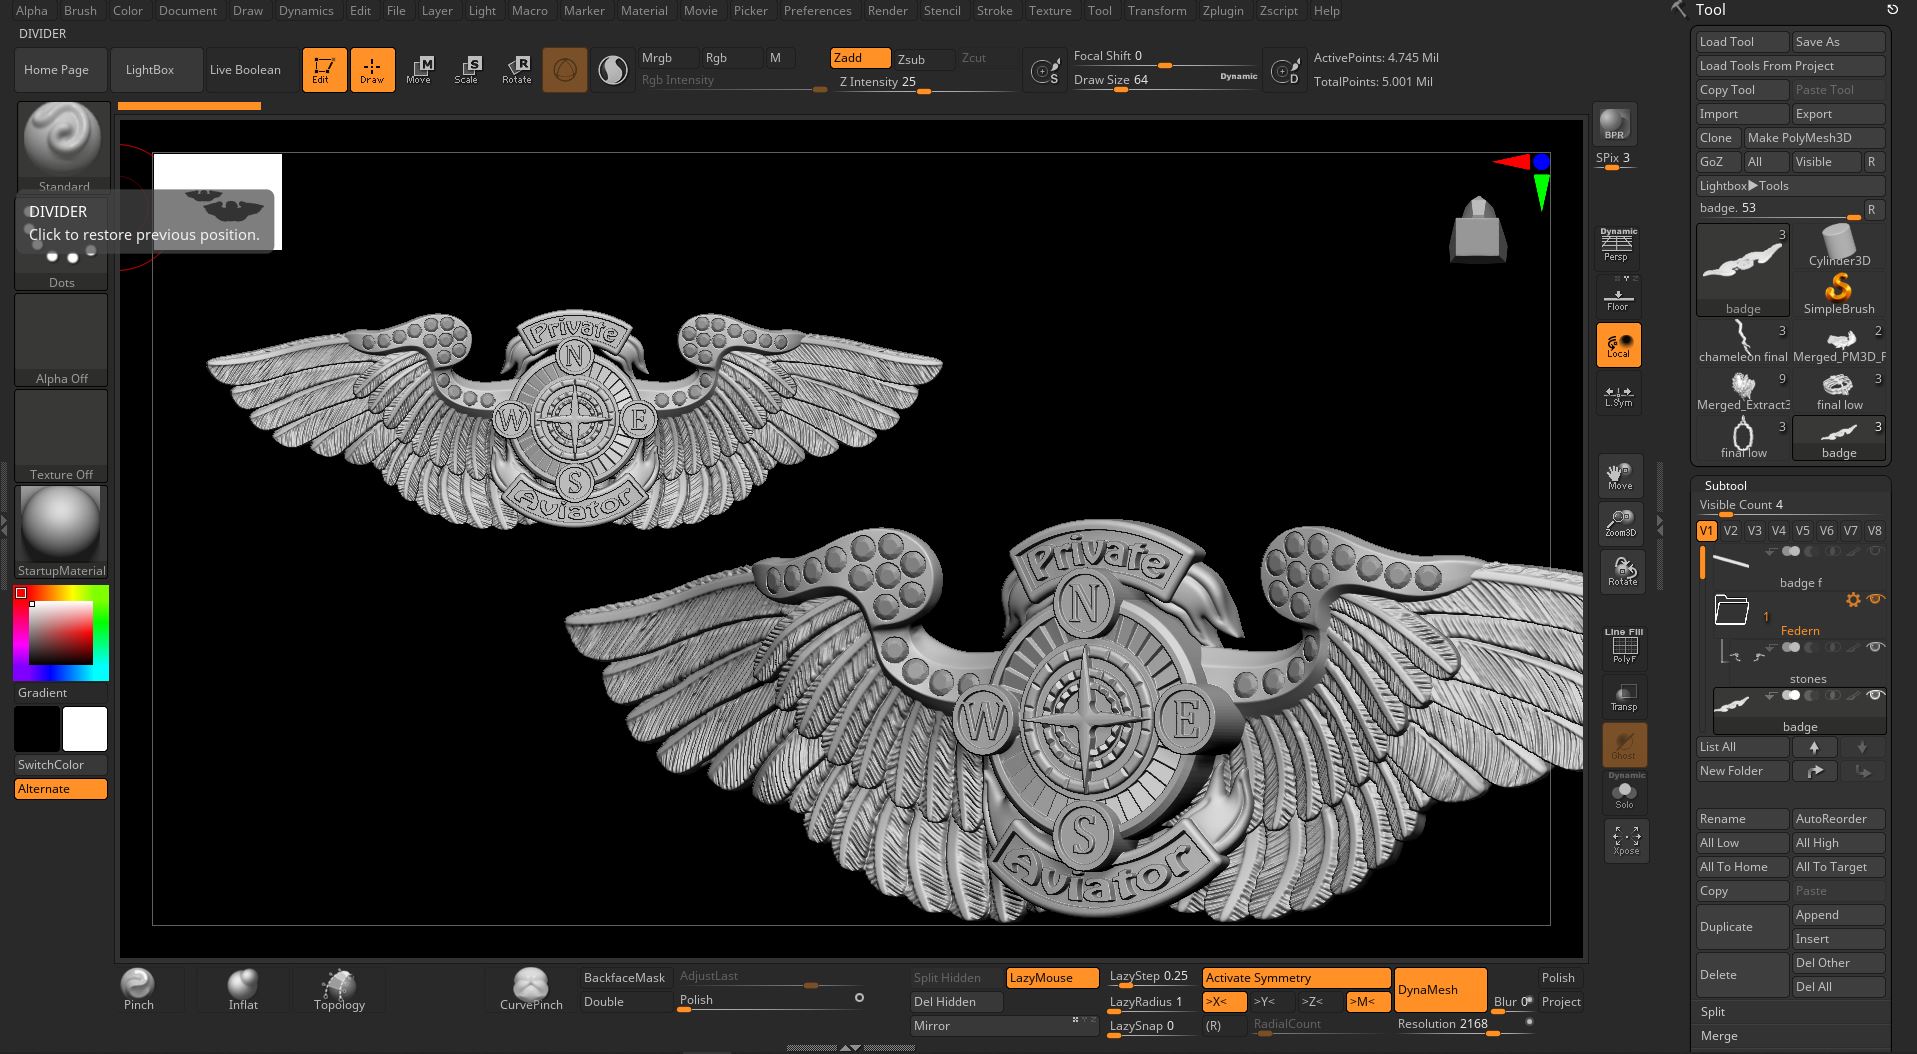Open the Render menu

(x=887, y=10)
